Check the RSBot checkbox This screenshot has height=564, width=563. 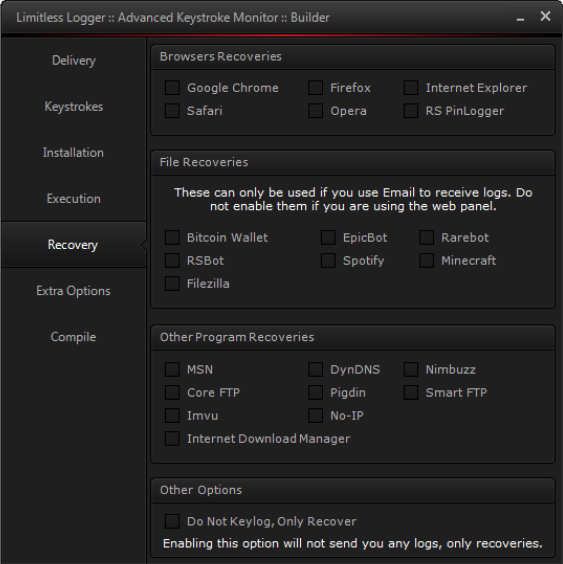pos(172,260)
